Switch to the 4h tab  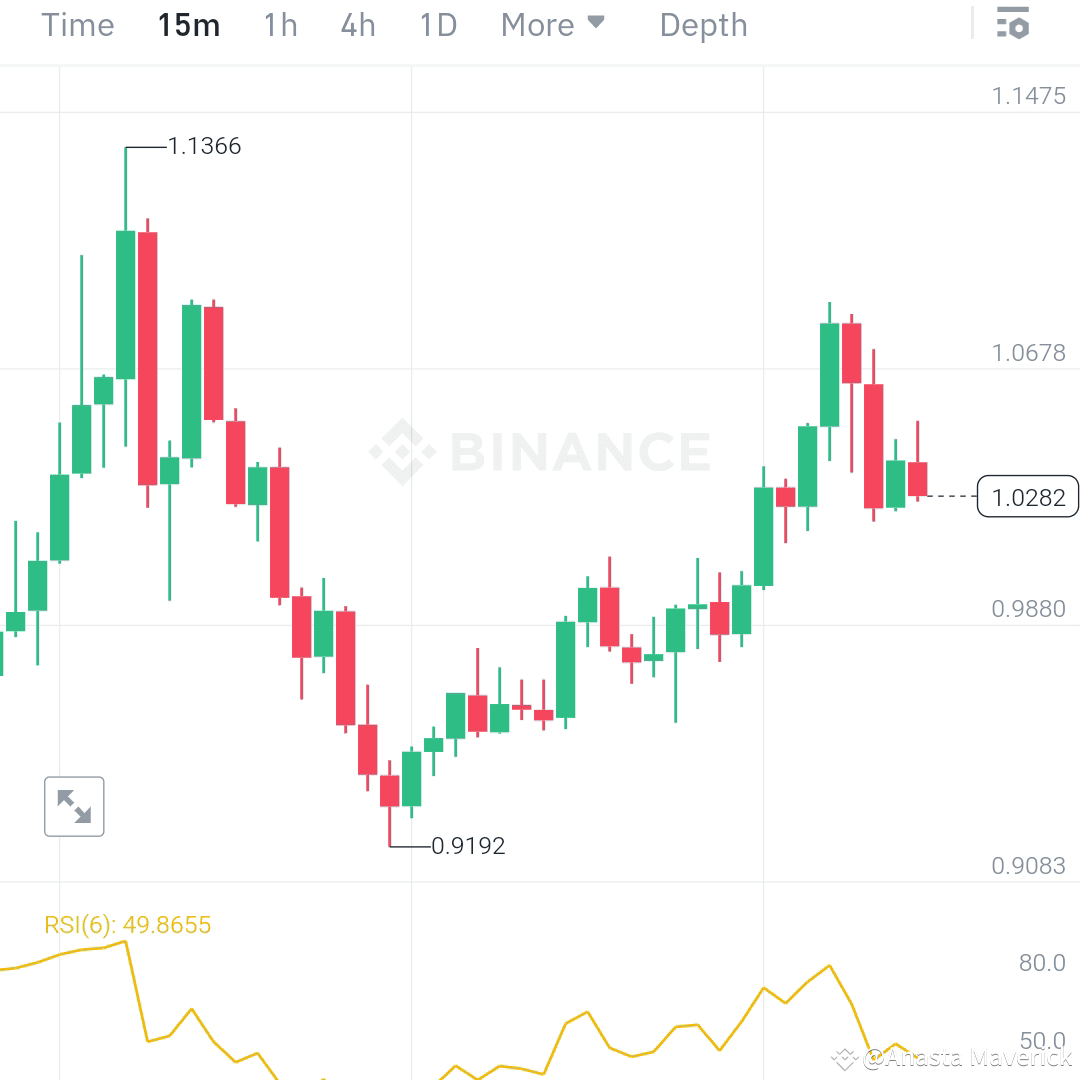click(356, 25)
